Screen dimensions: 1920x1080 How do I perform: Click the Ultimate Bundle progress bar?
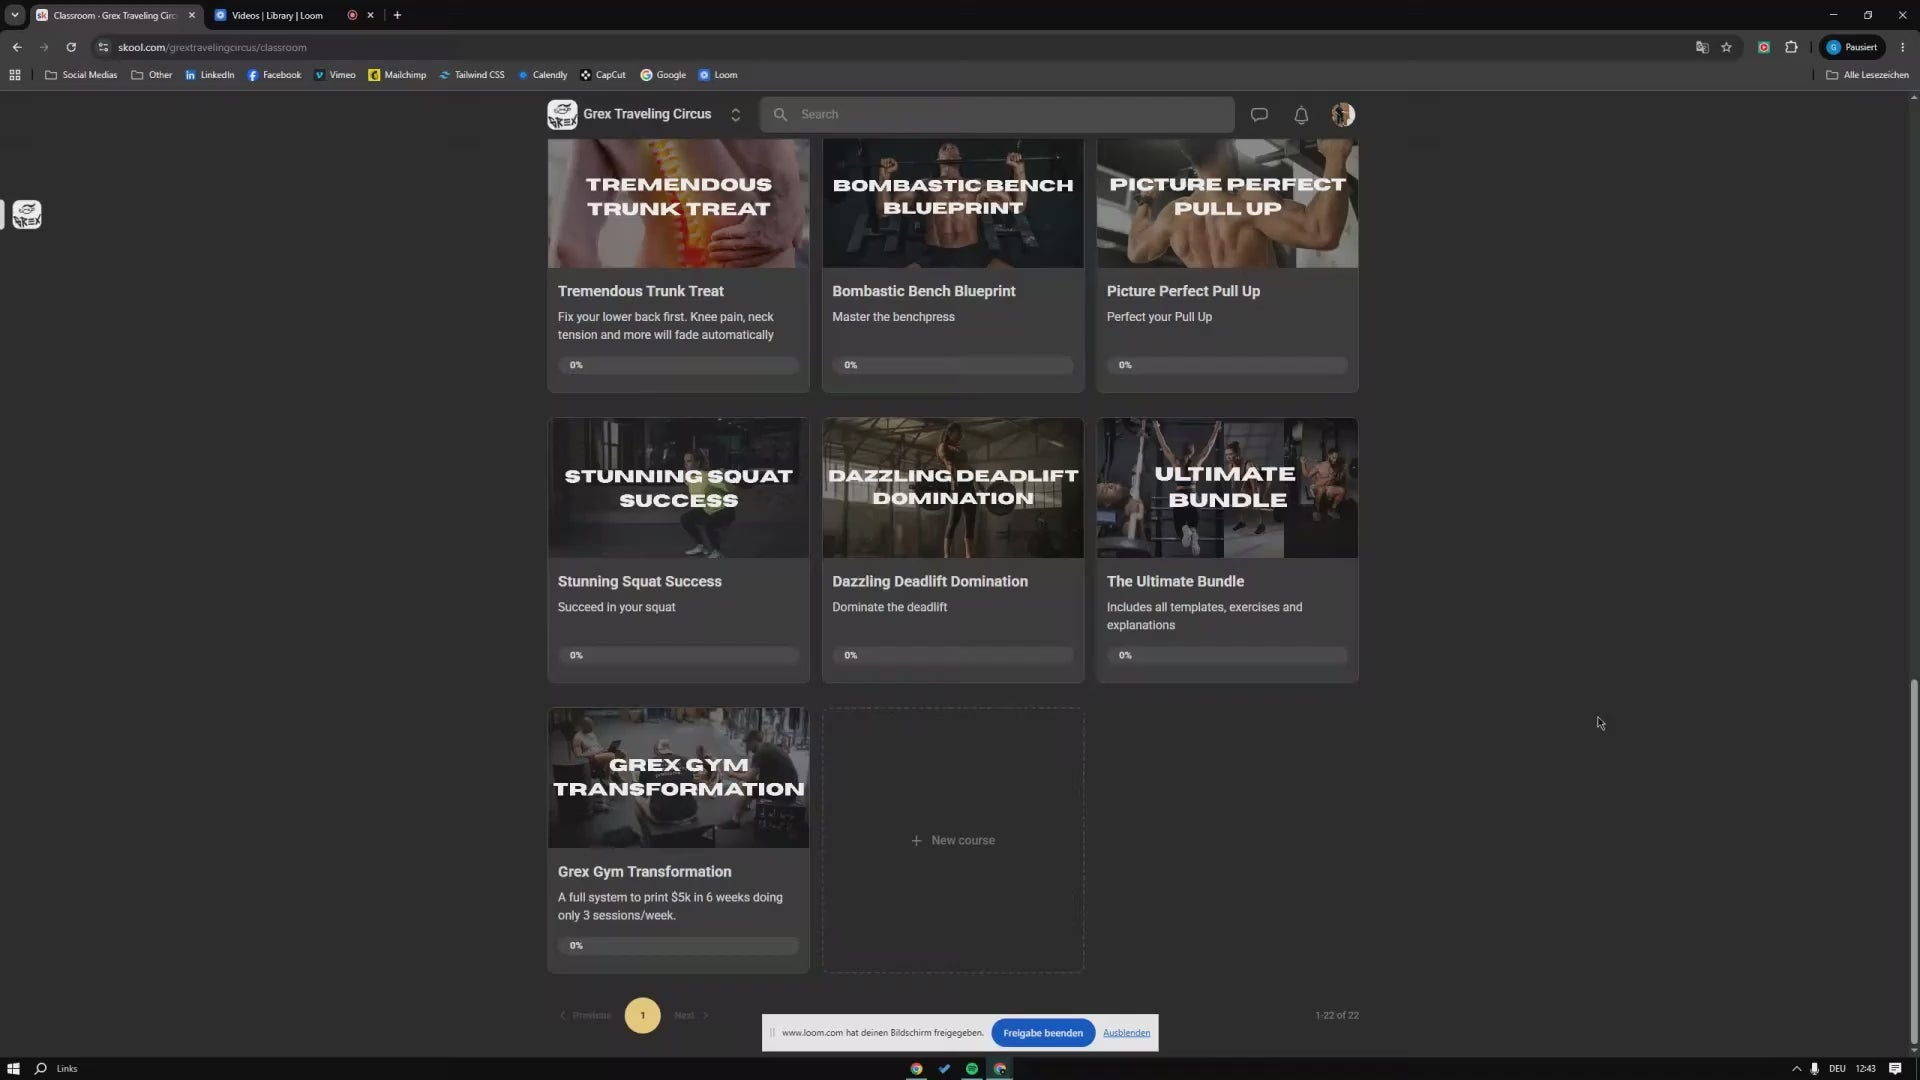[x=1227, y=655]
